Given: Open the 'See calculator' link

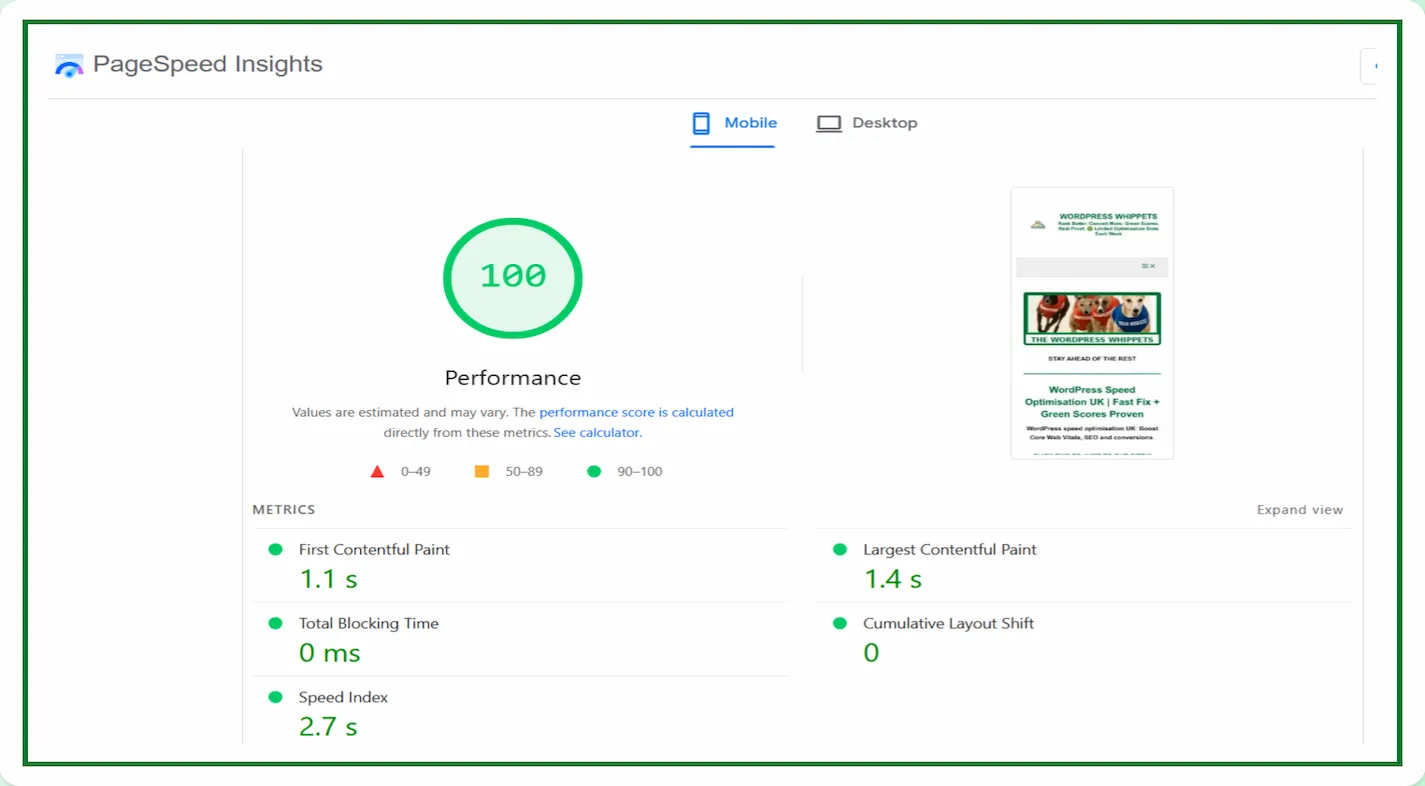Looking at the screenshot, I should click(x=596, y=433).
